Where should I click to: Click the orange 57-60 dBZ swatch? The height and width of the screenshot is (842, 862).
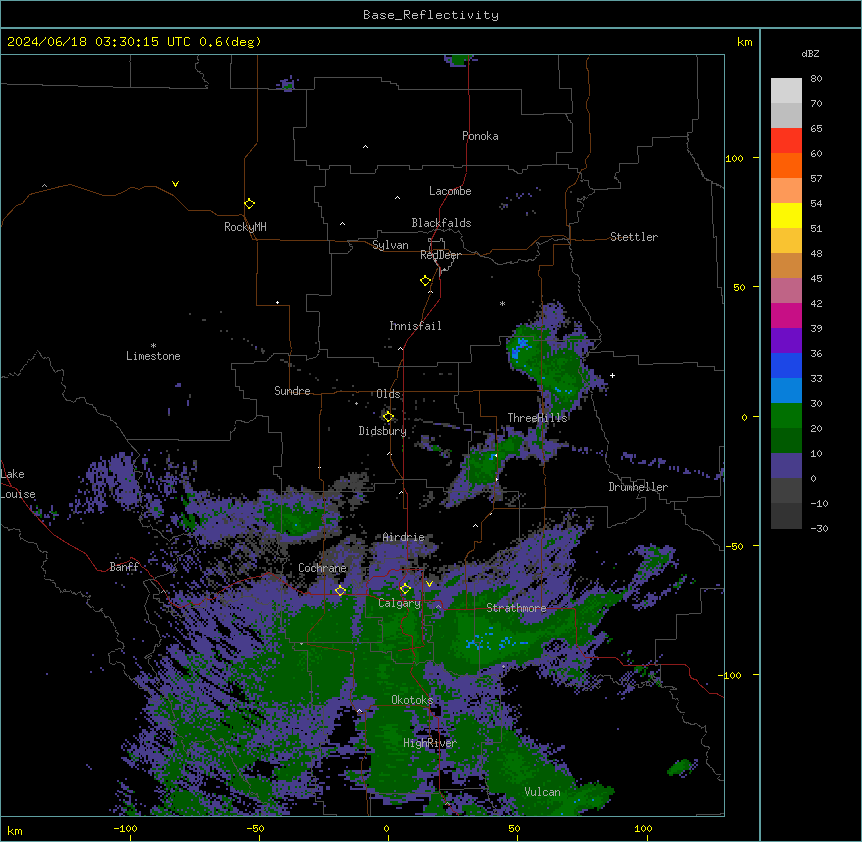click(786, 165)
